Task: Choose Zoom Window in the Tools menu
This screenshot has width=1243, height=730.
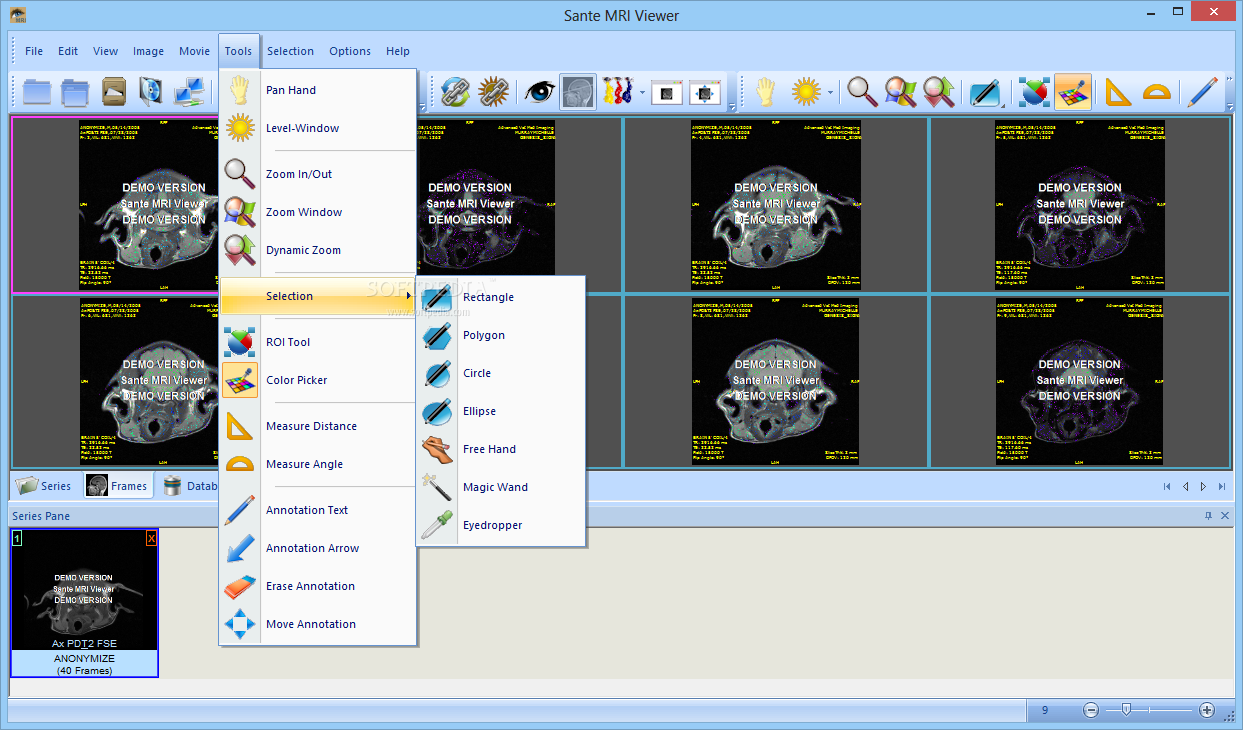Action: pos(317,212)
